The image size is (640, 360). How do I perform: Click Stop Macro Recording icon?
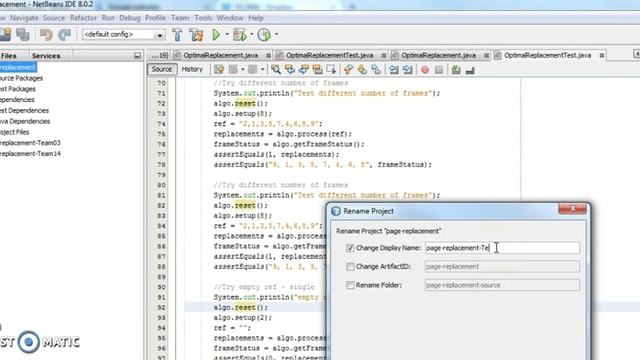pos(439,70)
